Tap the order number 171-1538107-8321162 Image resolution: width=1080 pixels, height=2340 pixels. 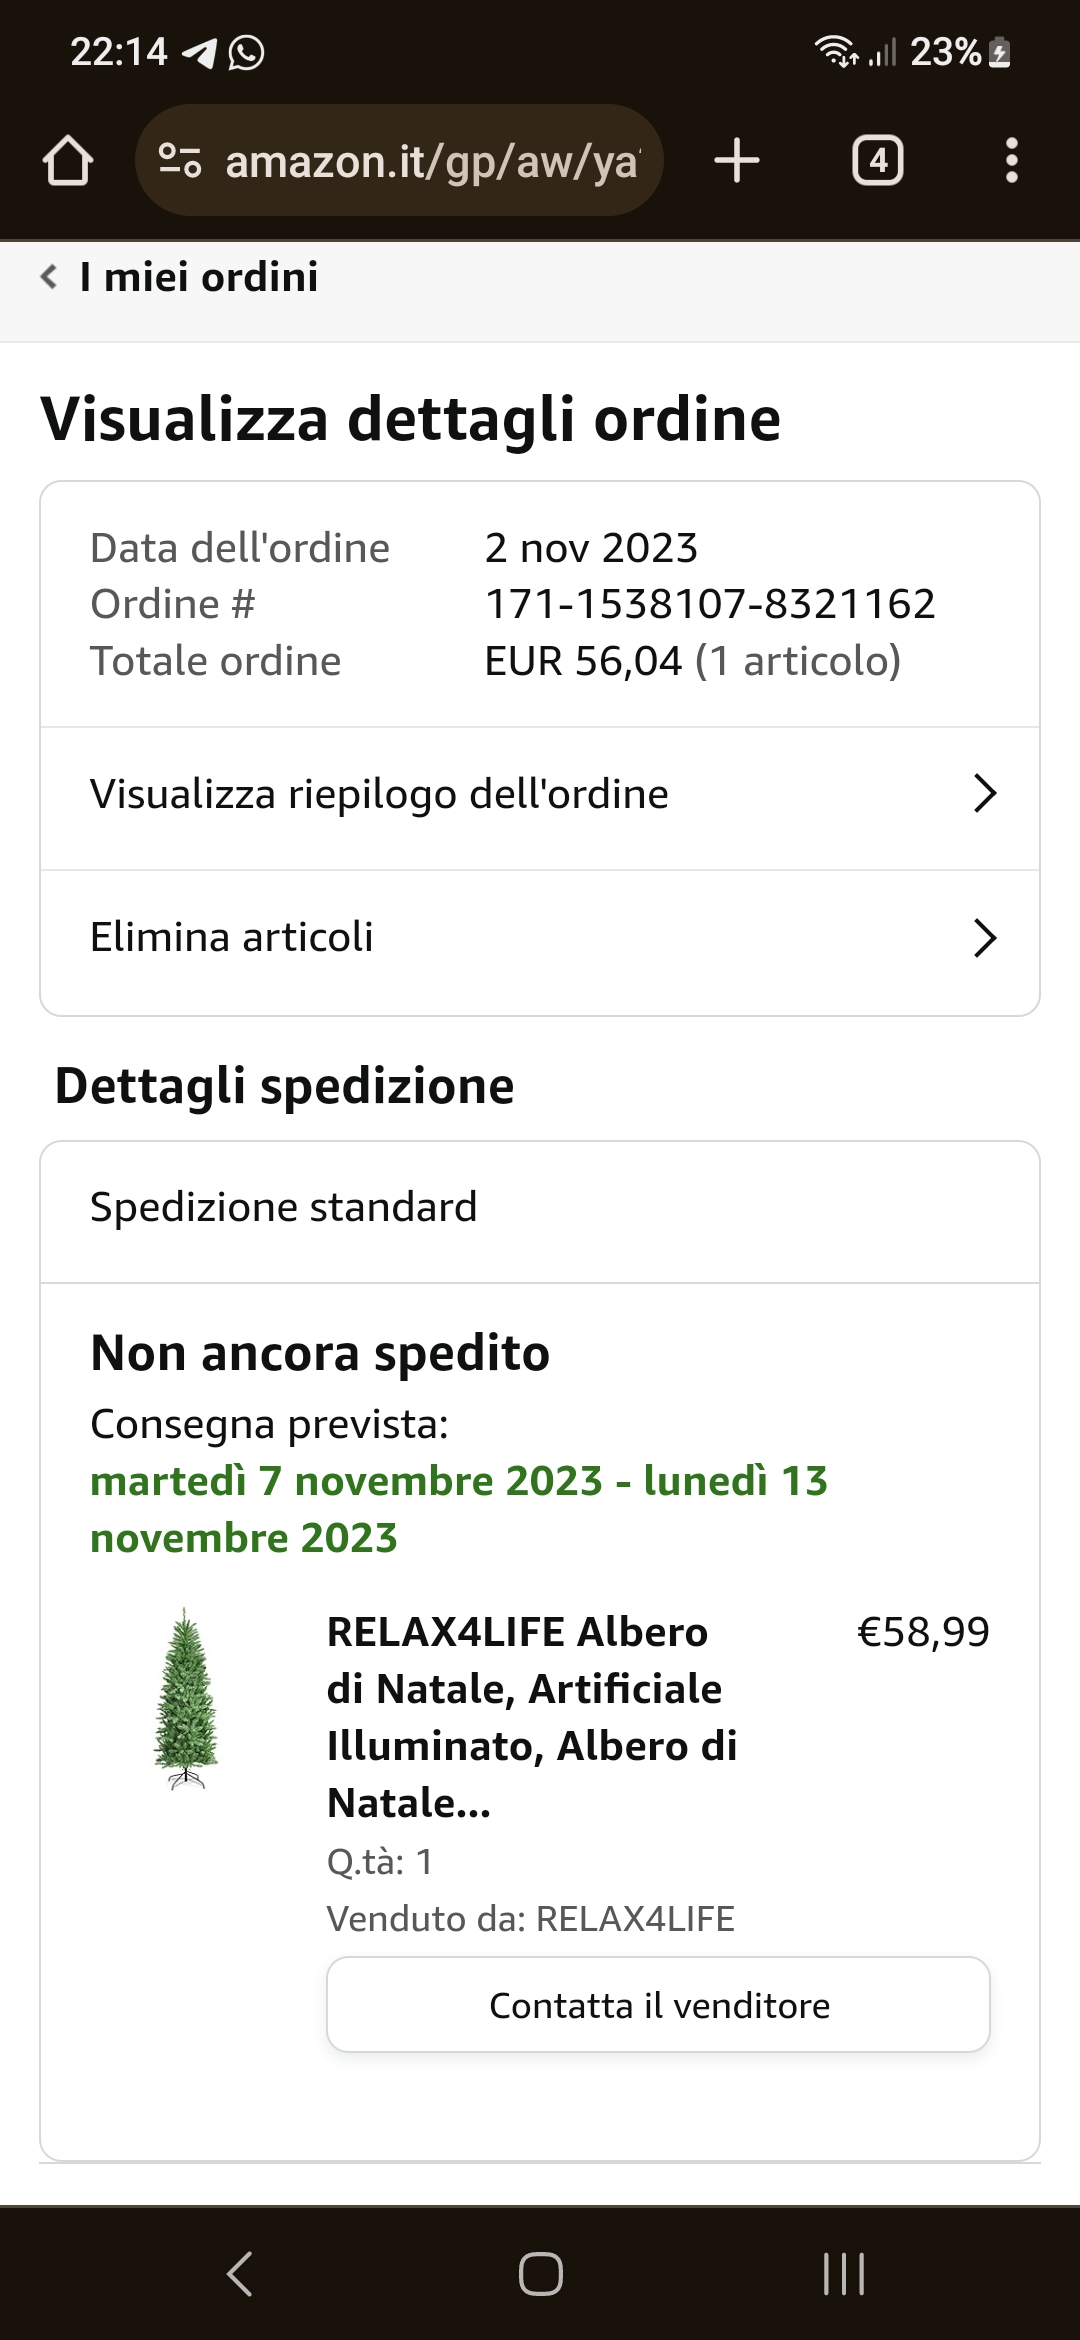click(710, 604)
